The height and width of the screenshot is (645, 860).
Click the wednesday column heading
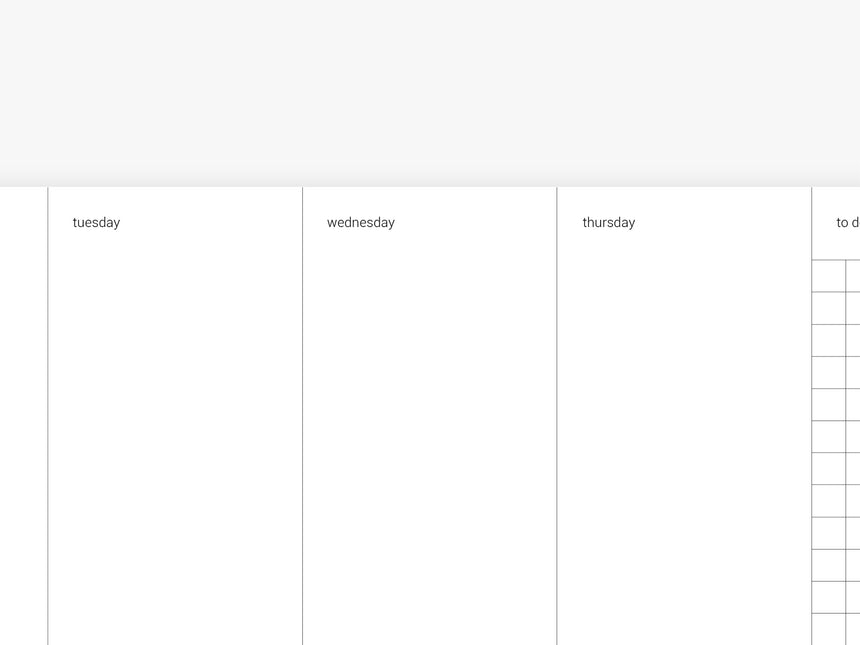[360, 223]
